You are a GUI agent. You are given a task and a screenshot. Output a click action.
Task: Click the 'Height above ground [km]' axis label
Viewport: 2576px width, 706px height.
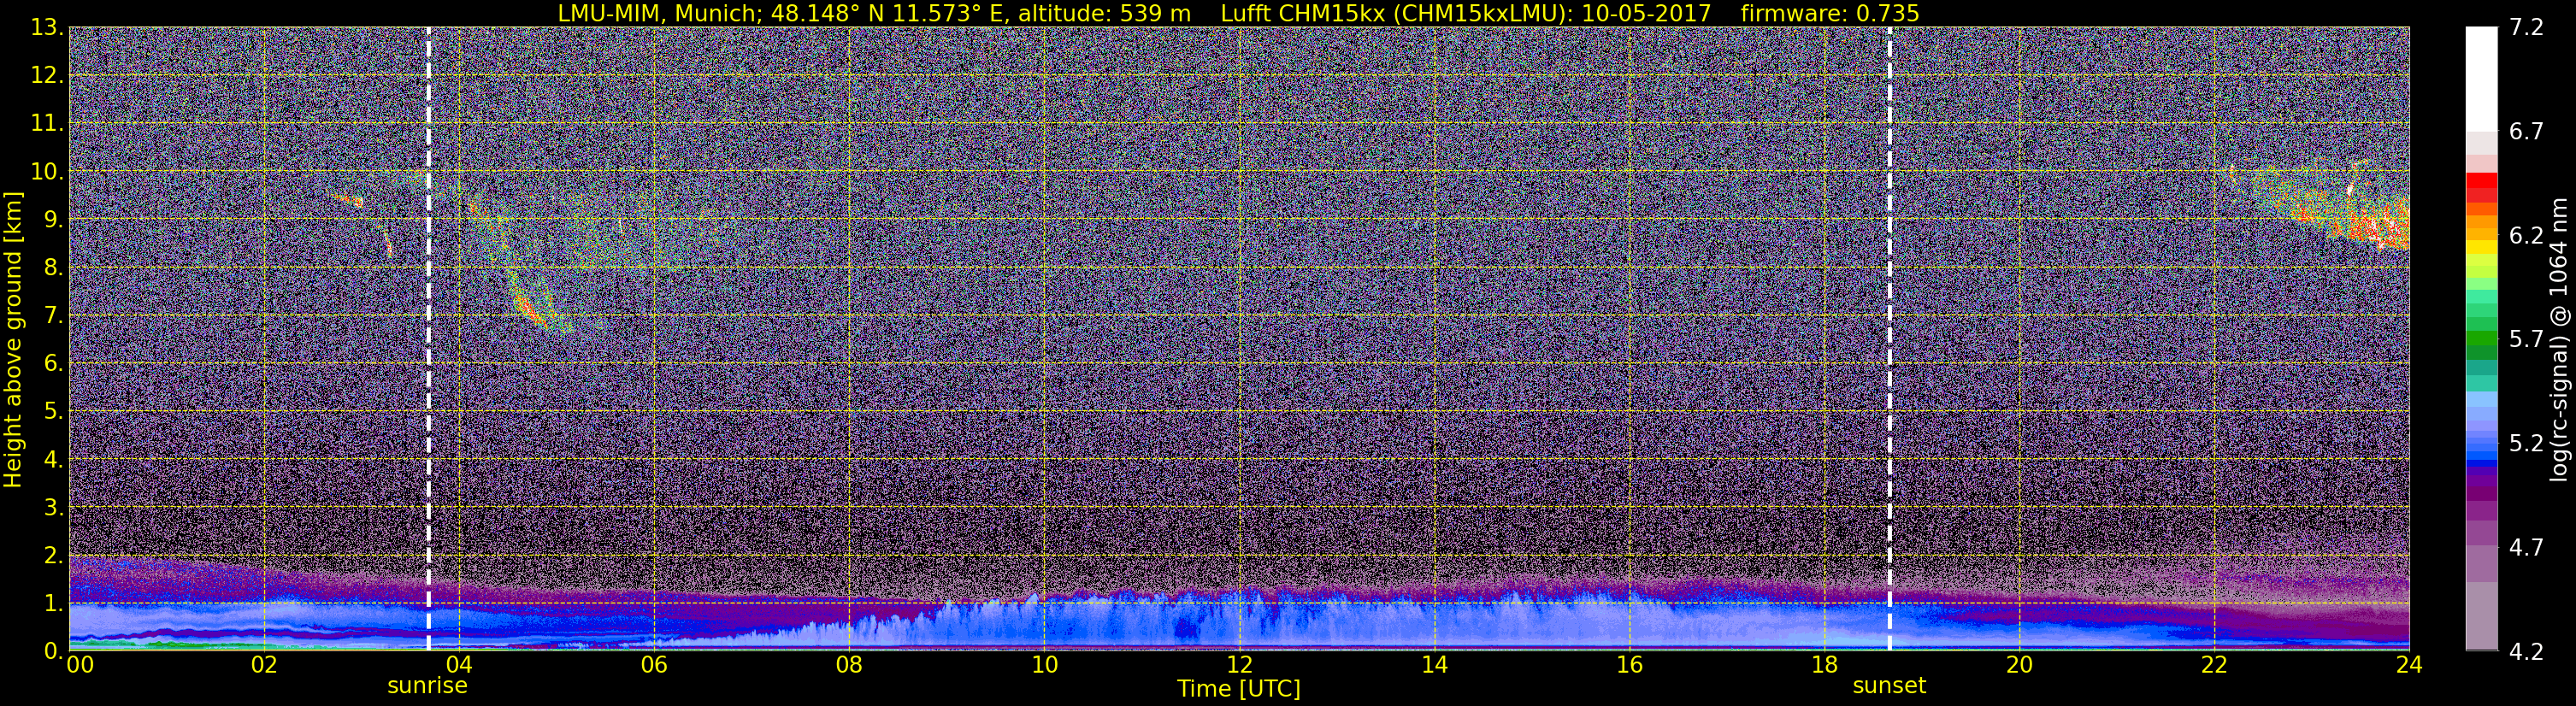click(x=13, y=340)
